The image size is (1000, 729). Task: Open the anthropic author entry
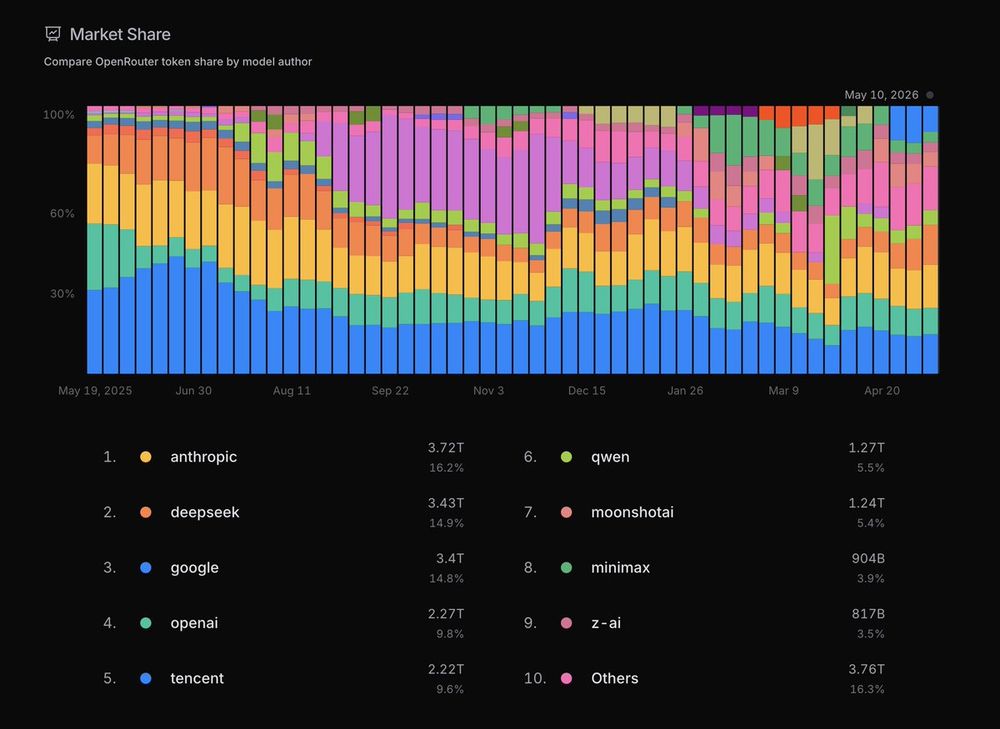coord(203,457)
